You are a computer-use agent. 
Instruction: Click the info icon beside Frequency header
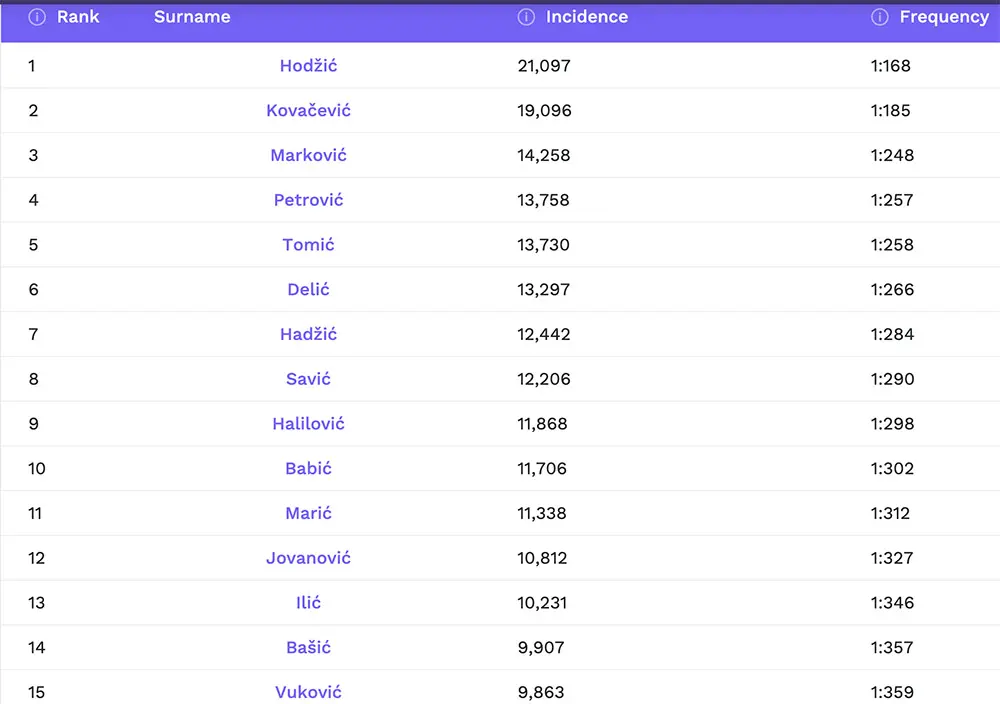pos(880,17)
